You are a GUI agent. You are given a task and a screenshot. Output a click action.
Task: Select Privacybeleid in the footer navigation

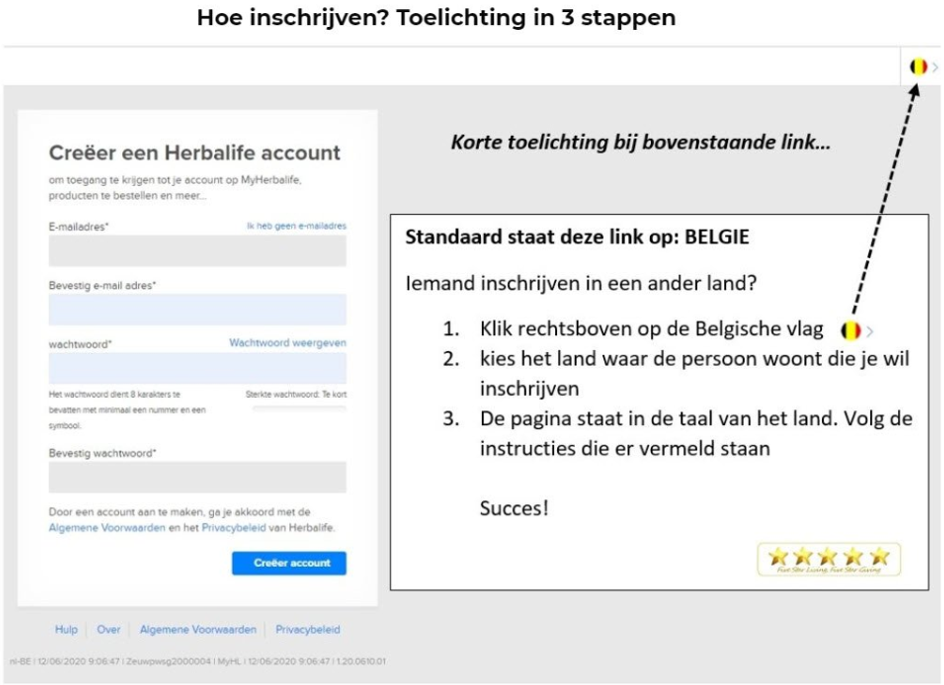(308, 630)
